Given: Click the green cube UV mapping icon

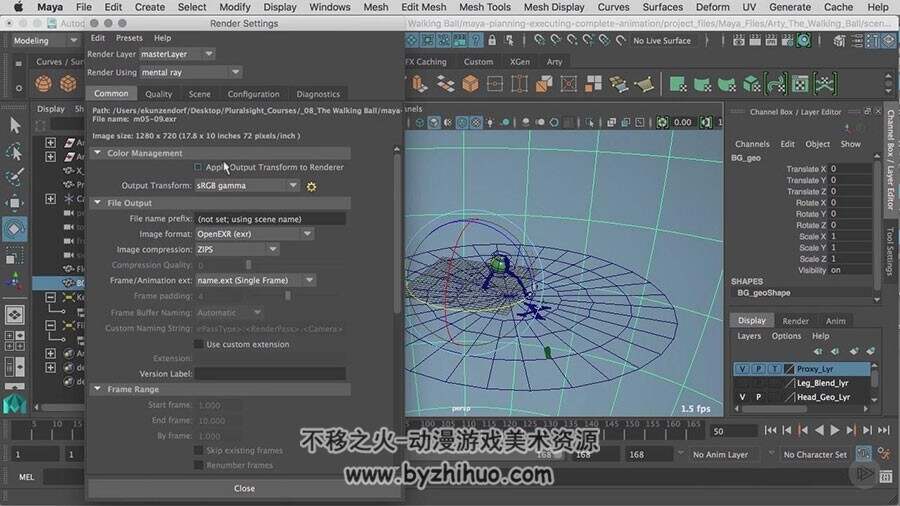Looking at the screenshot, I should pyautogui.click(x=751, y=84).
